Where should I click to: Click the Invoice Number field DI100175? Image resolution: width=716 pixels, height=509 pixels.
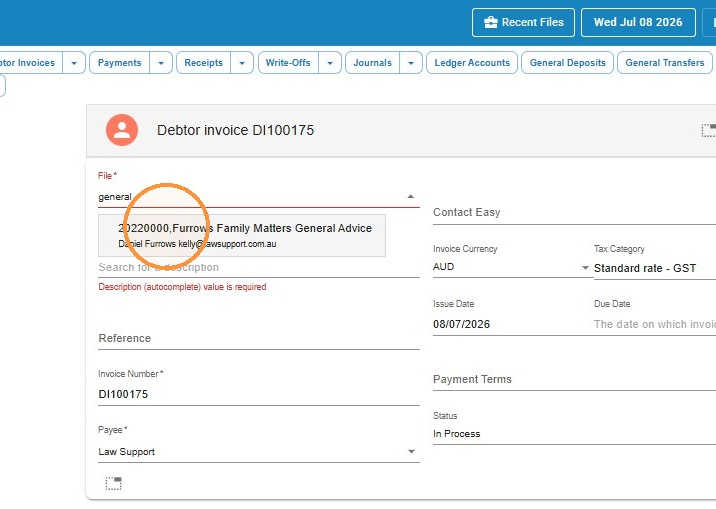point(259,394)
